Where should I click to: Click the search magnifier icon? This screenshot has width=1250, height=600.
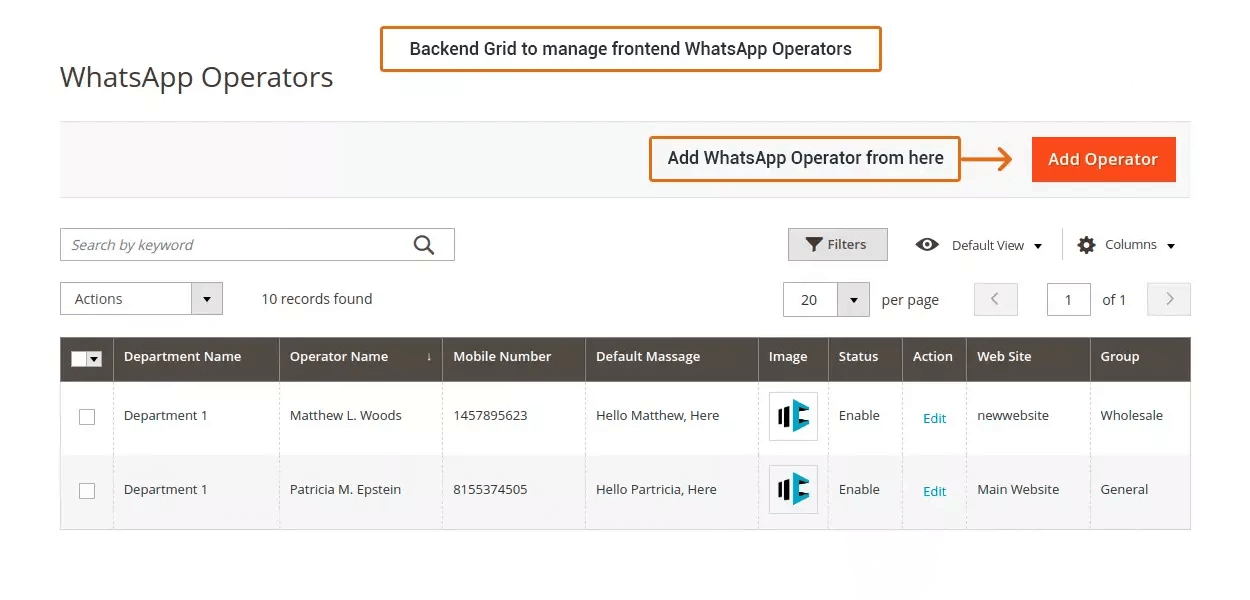tap(424, 245)
